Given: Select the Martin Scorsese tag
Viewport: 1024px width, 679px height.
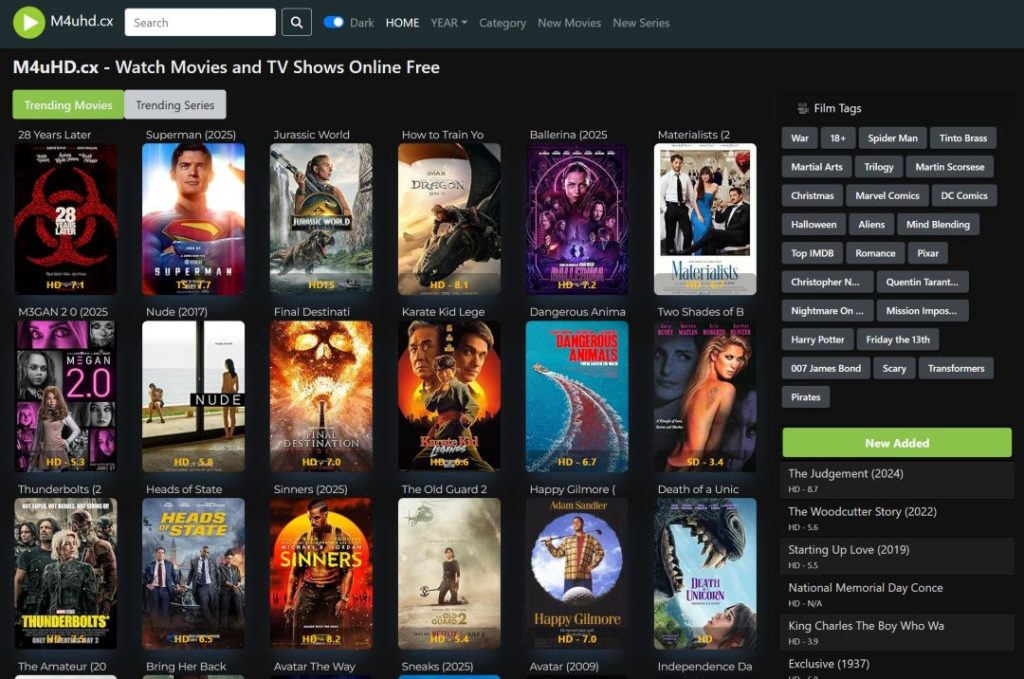Looking at the screenshot, I should 950,166.
